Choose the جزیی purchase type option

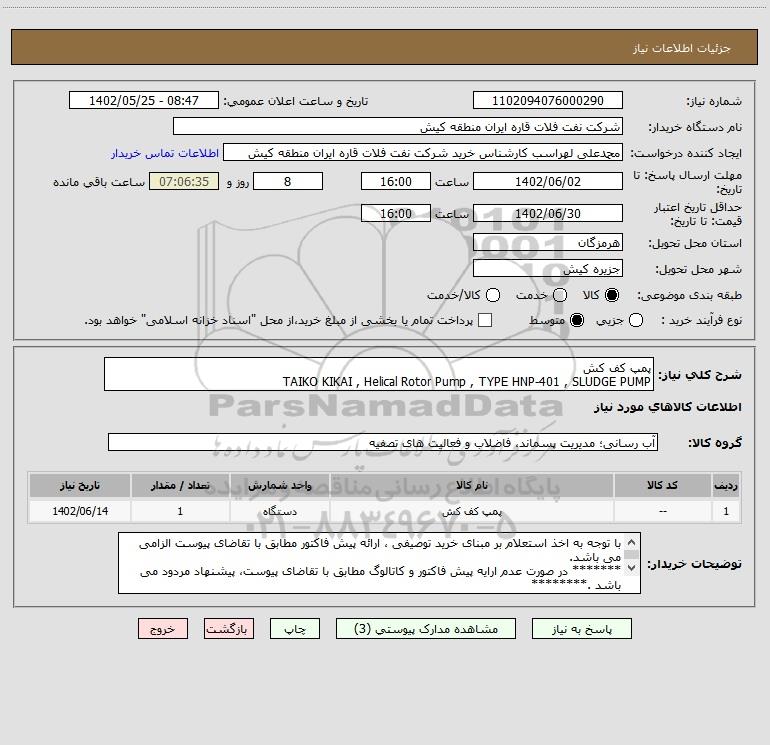point(636,320)
